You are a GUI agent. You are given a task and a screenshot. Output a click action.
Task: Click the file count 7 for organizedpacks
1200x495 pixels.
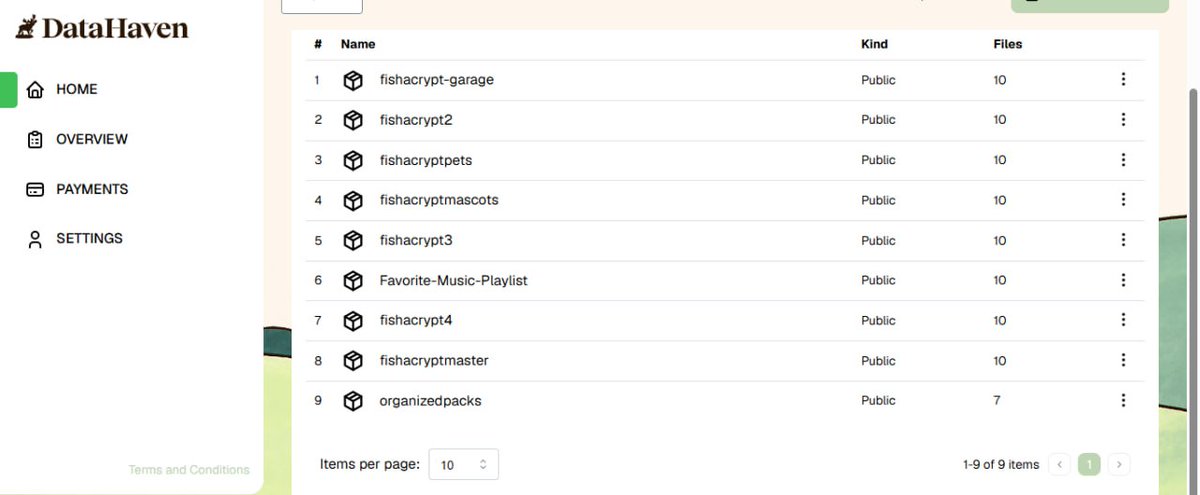[997, 400]
